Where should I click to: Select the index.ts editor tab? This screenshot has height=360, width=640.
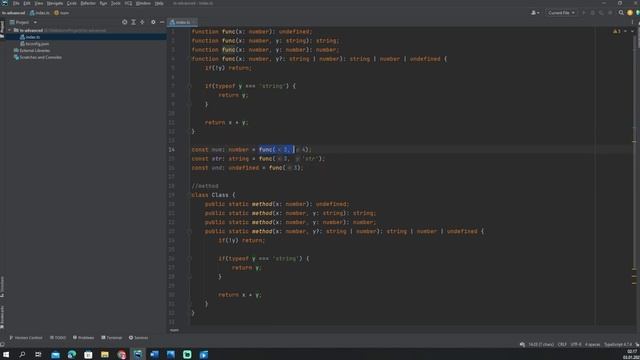[x=182, y=22]
